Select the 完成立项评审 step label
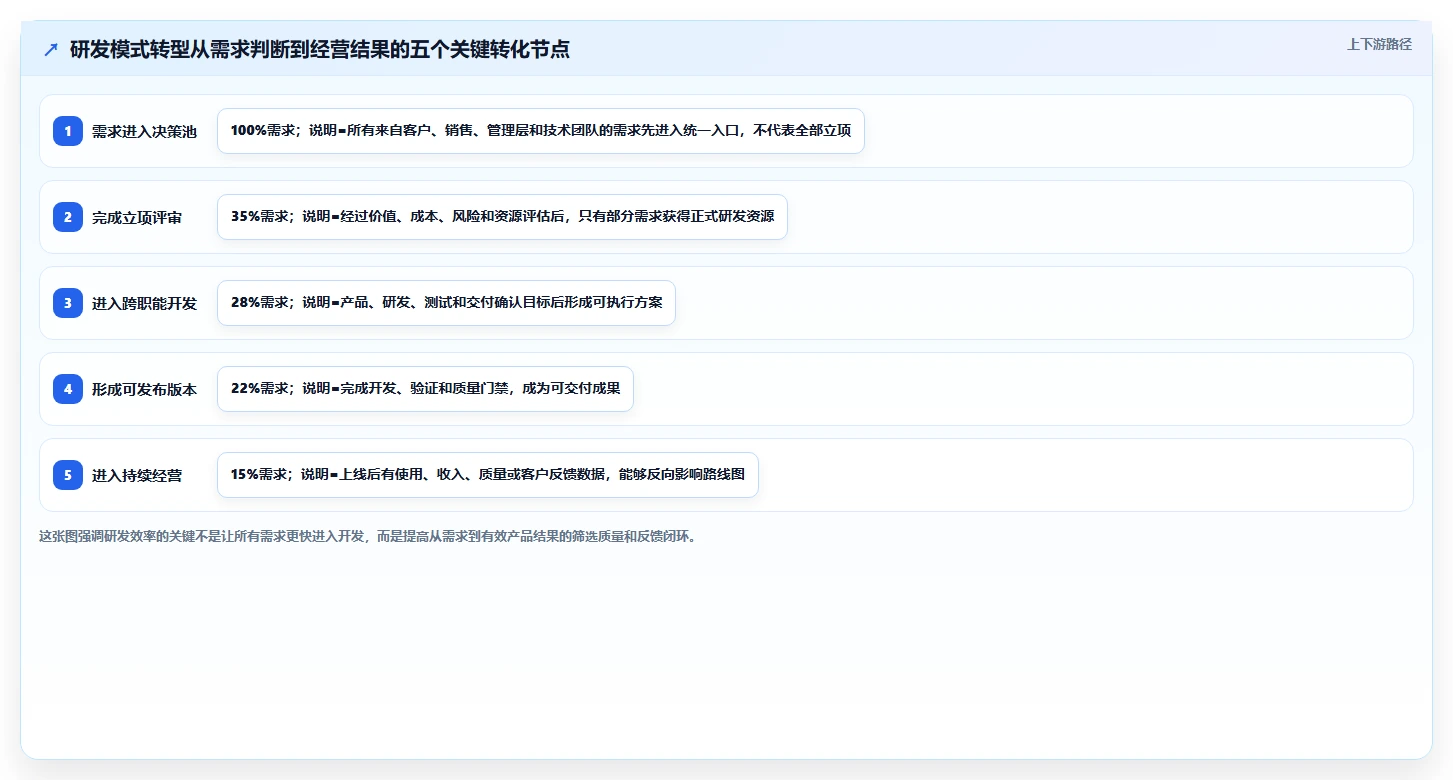This screenshot has height=780, width=1453. 137,218
